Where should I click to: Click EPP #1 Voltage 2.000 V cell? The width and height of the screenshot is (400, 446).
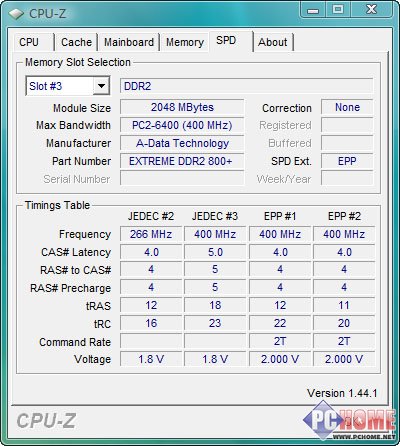pyautogui.click(x=280, y=359)
